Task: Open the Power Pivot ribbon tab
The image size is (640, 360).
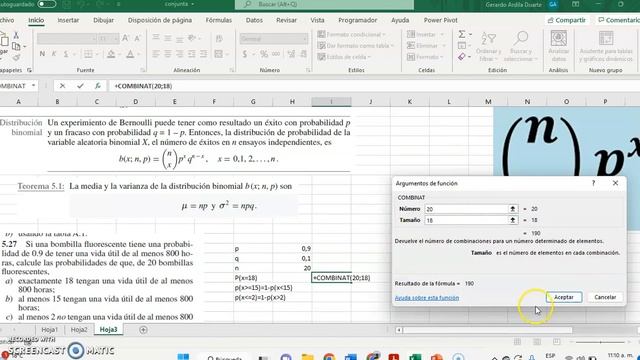Action: point(440,20)
